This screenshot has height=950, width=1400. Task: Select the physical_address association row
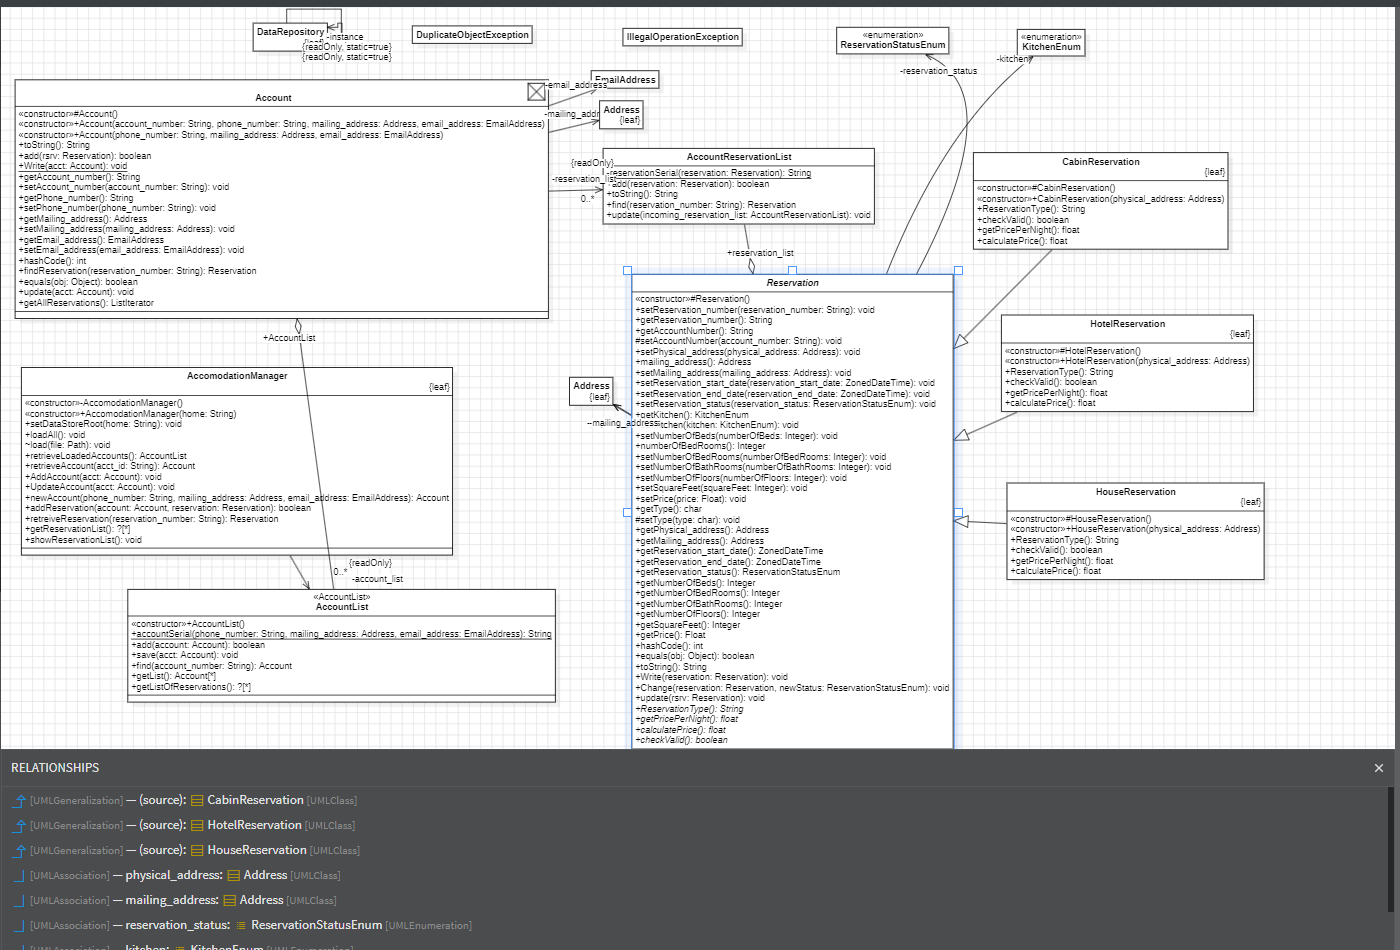pyautogui.click(x=173, y=875)
